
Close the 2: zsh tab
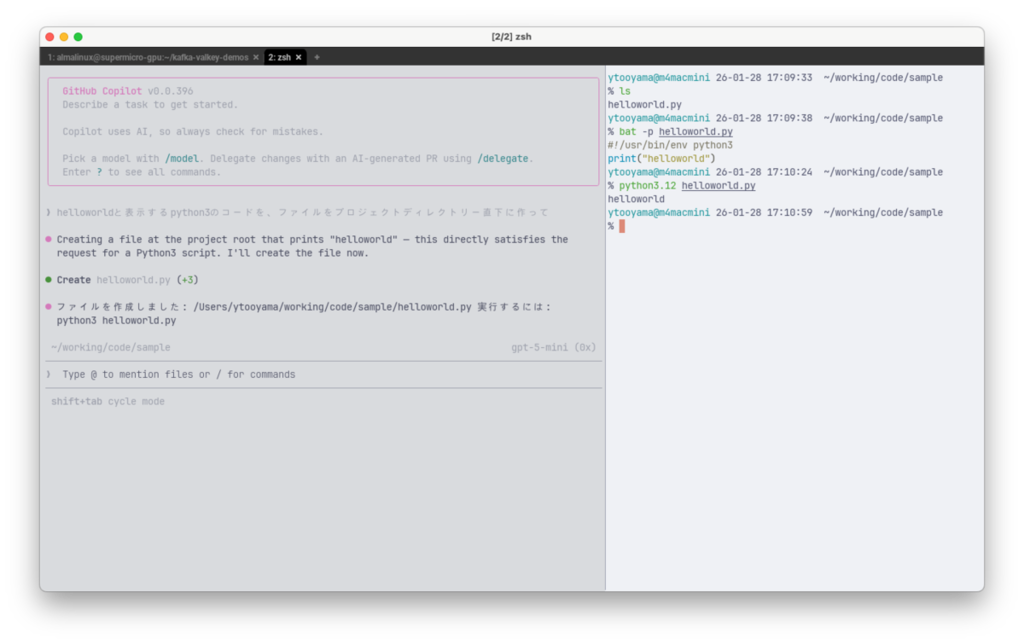[298, 57]
